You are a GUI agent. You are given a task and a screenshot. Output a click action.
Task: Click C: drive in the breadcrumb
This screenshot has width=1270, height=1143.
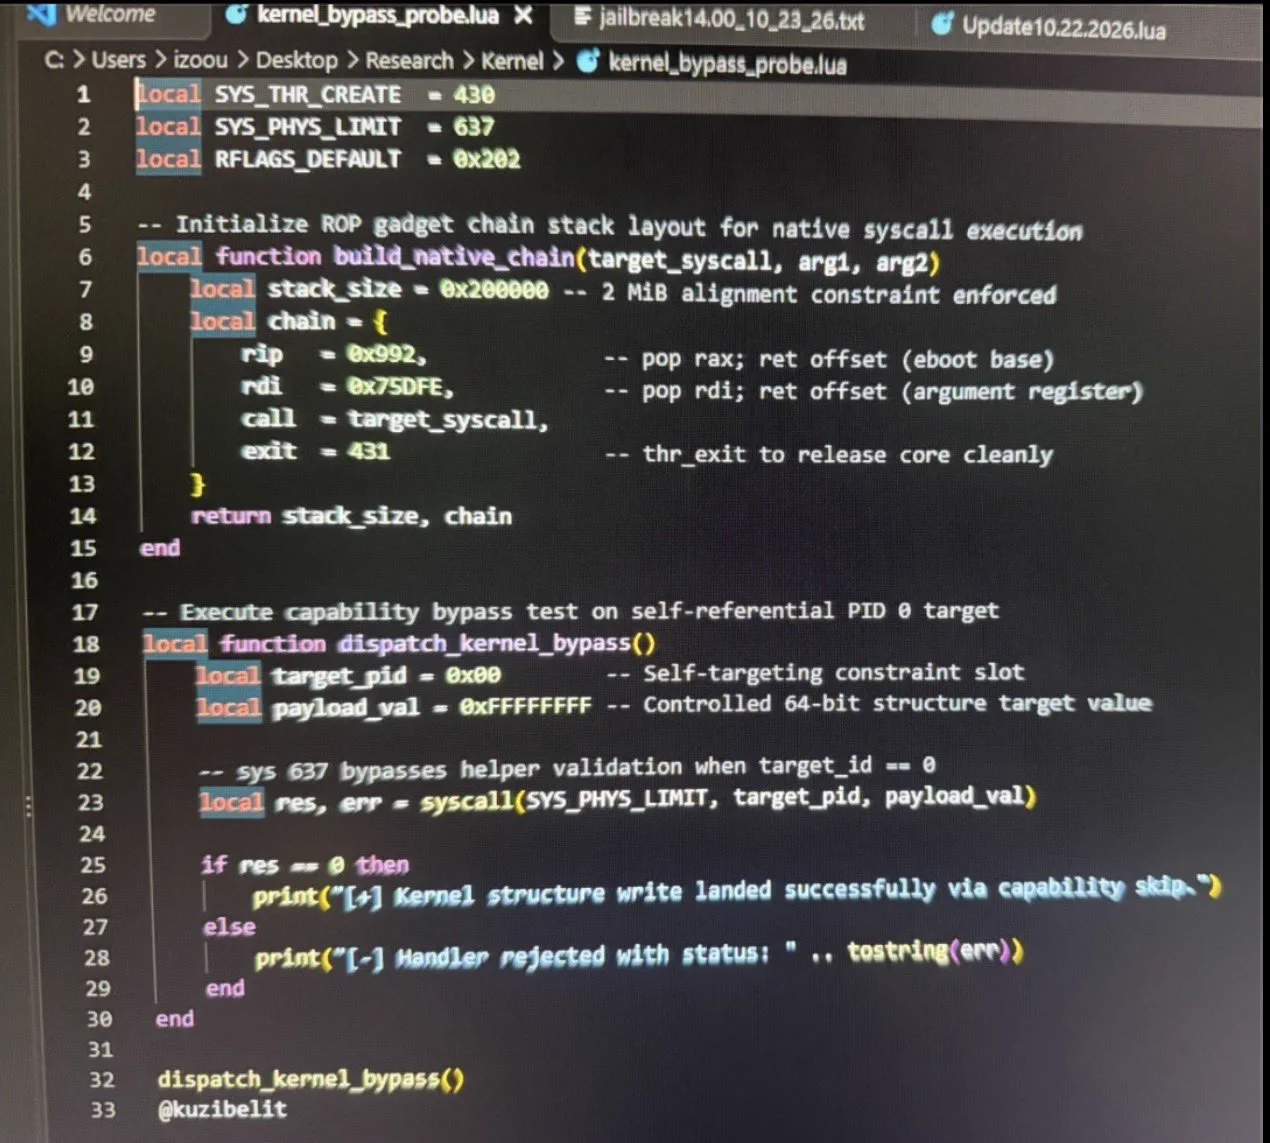54,60
